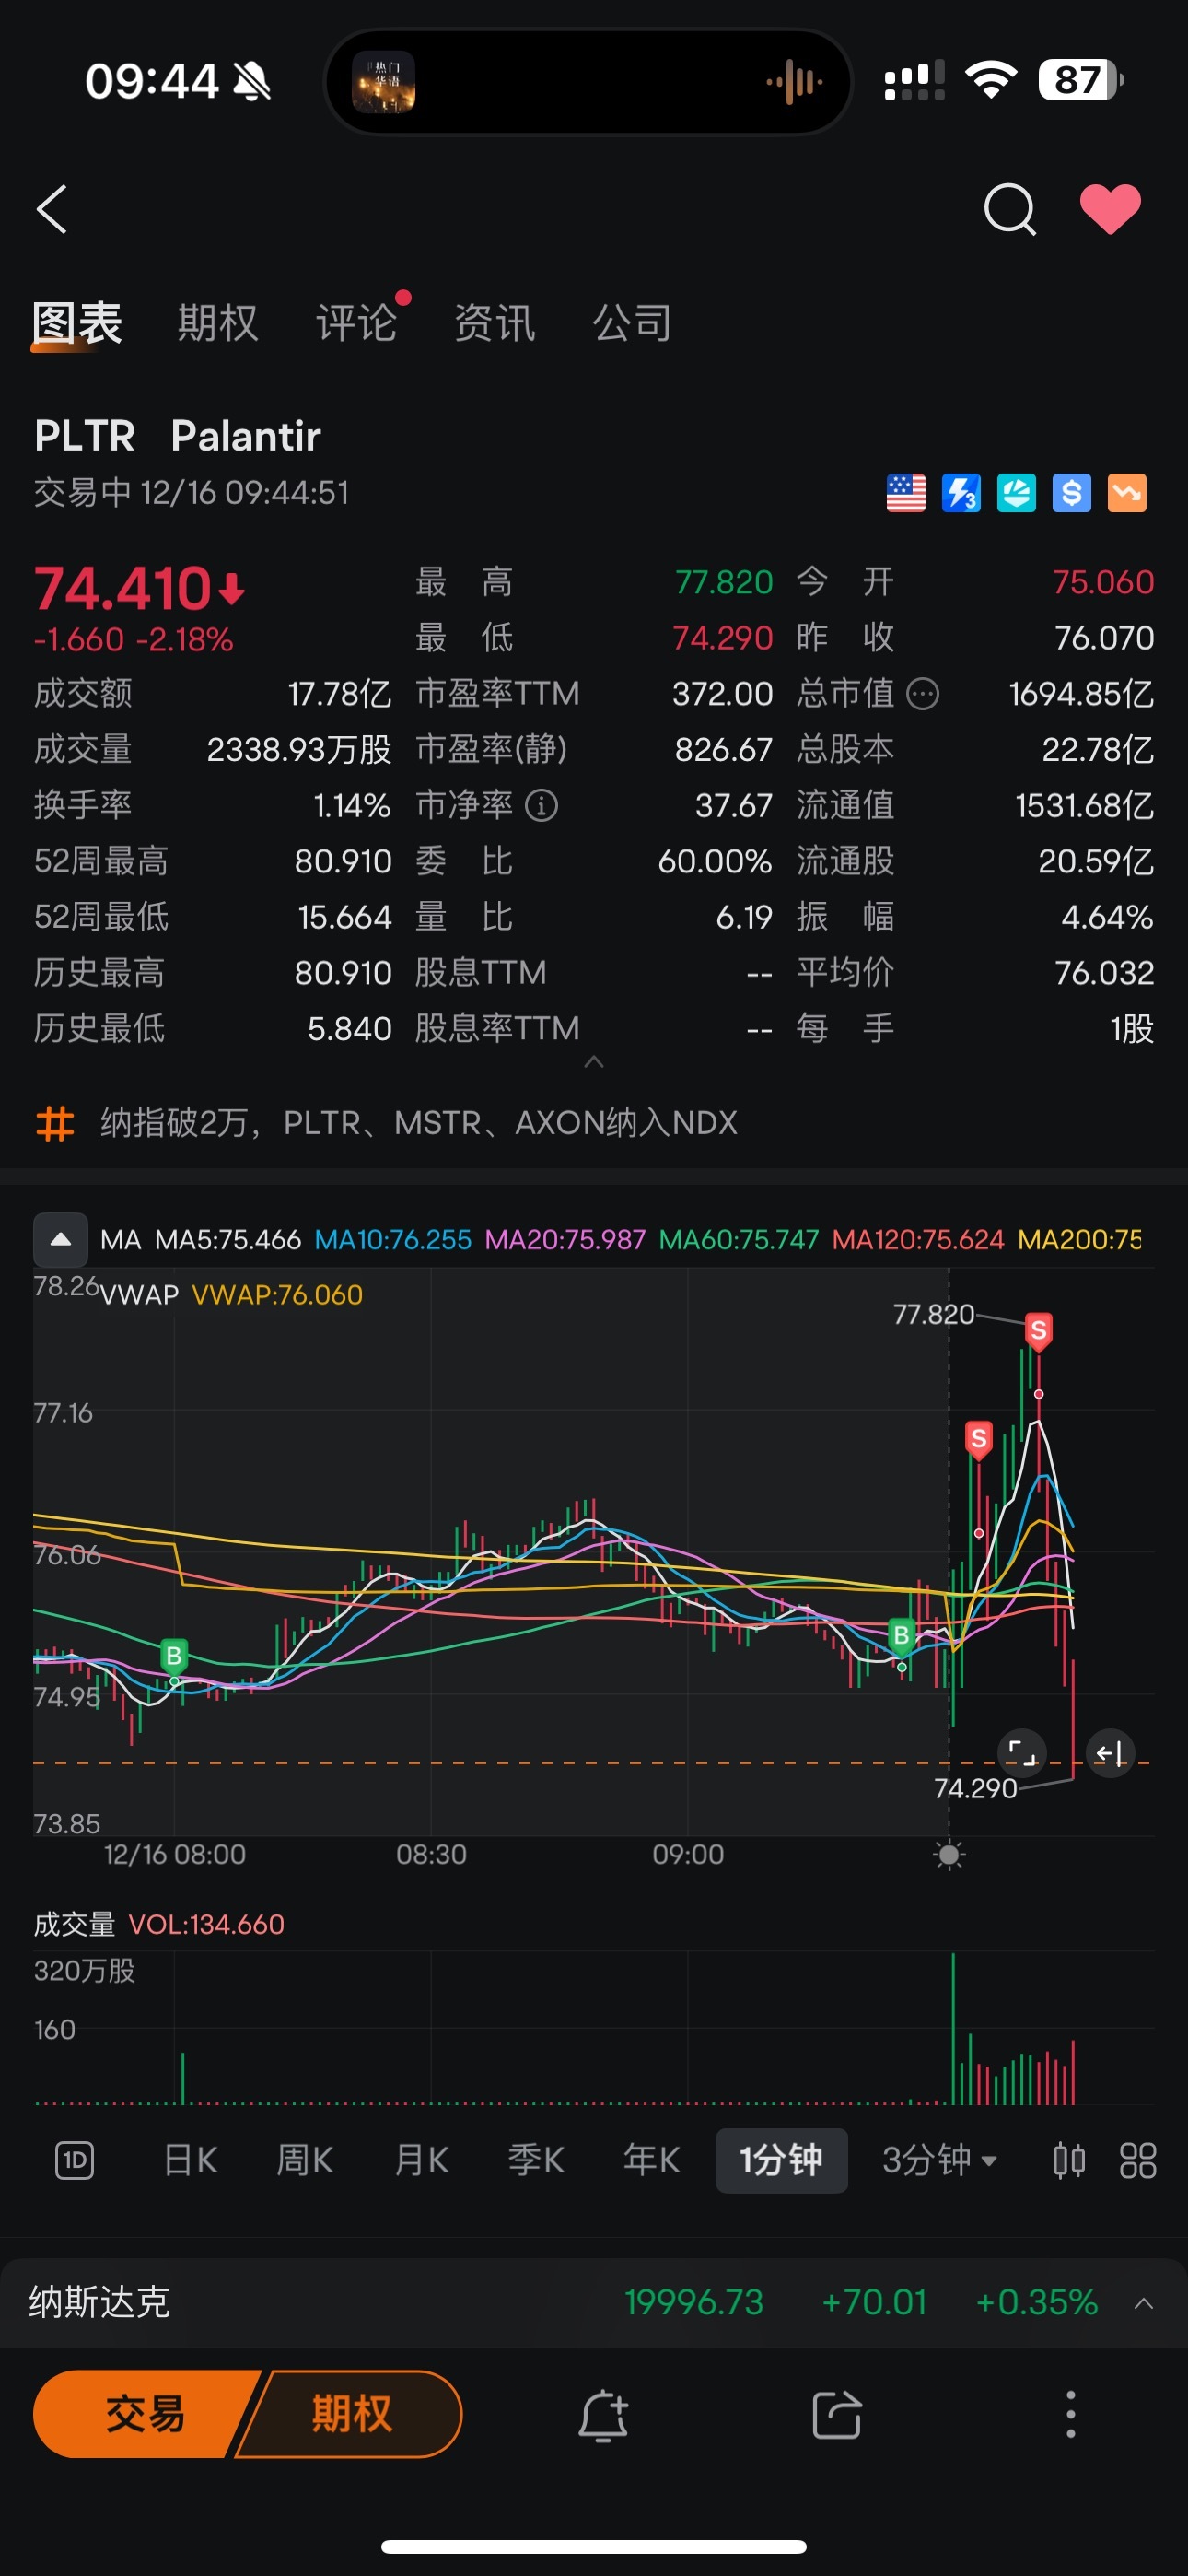Tap the jump-to-latest arrow icon on chart
Screen dimensions: 1188x2576
coord(1110,1752)
